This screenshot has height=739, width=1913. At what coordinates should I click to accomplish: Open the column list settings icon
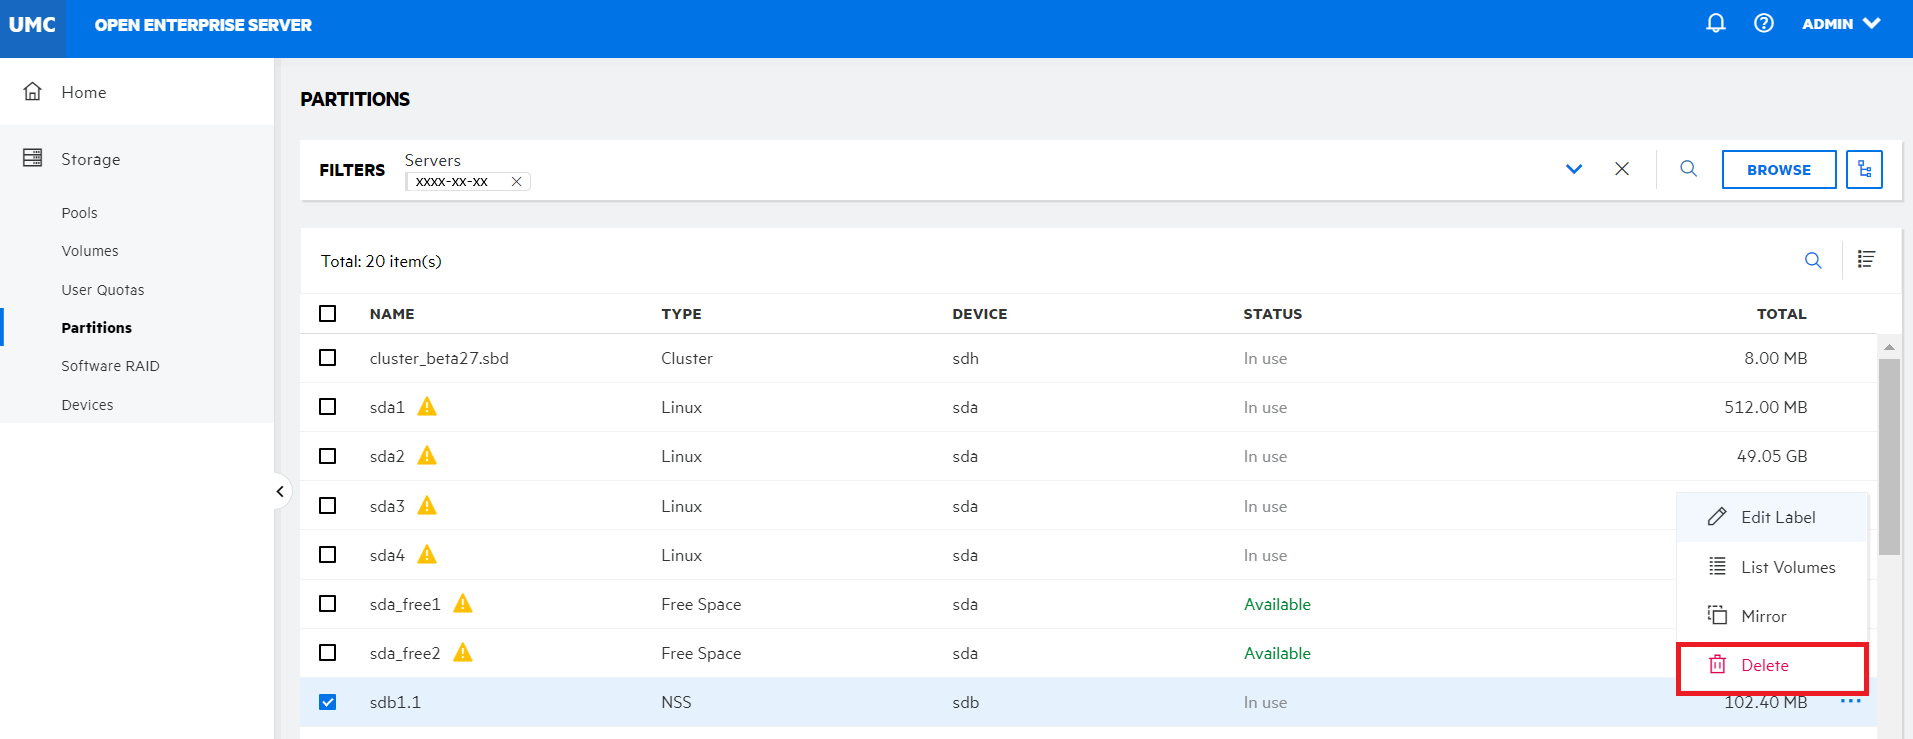pos(1865,260)
